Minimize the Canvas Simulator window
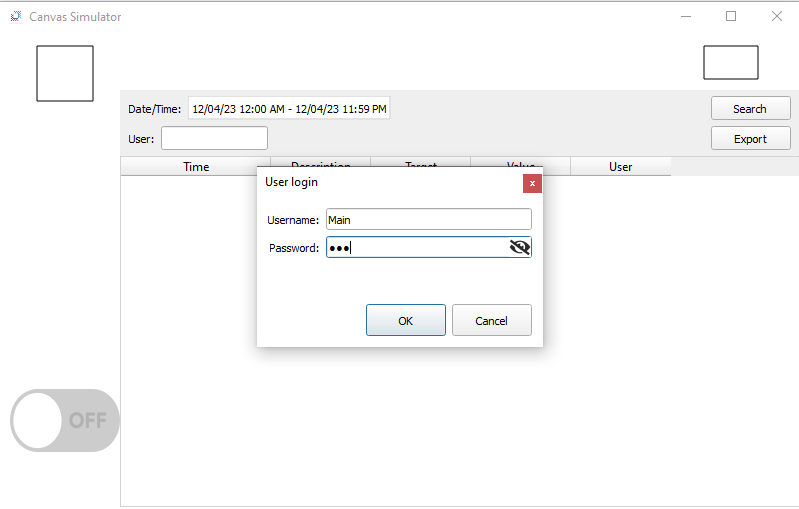This screenshot has height=509, width=799. click(686, 16)
